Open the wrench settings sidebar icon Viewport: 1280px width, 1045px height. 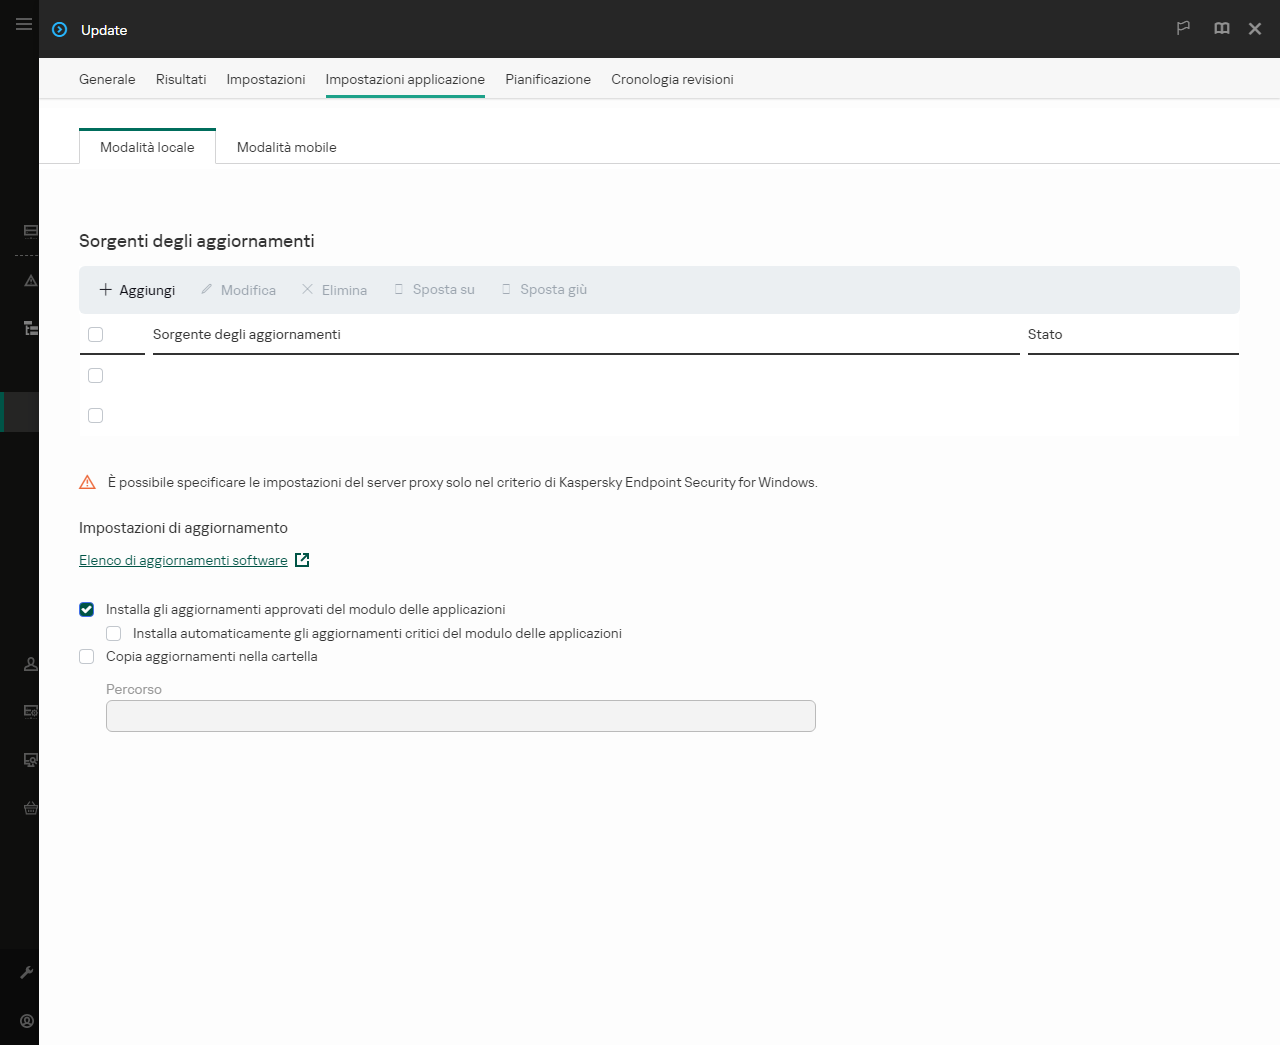(x=27, y=972)
